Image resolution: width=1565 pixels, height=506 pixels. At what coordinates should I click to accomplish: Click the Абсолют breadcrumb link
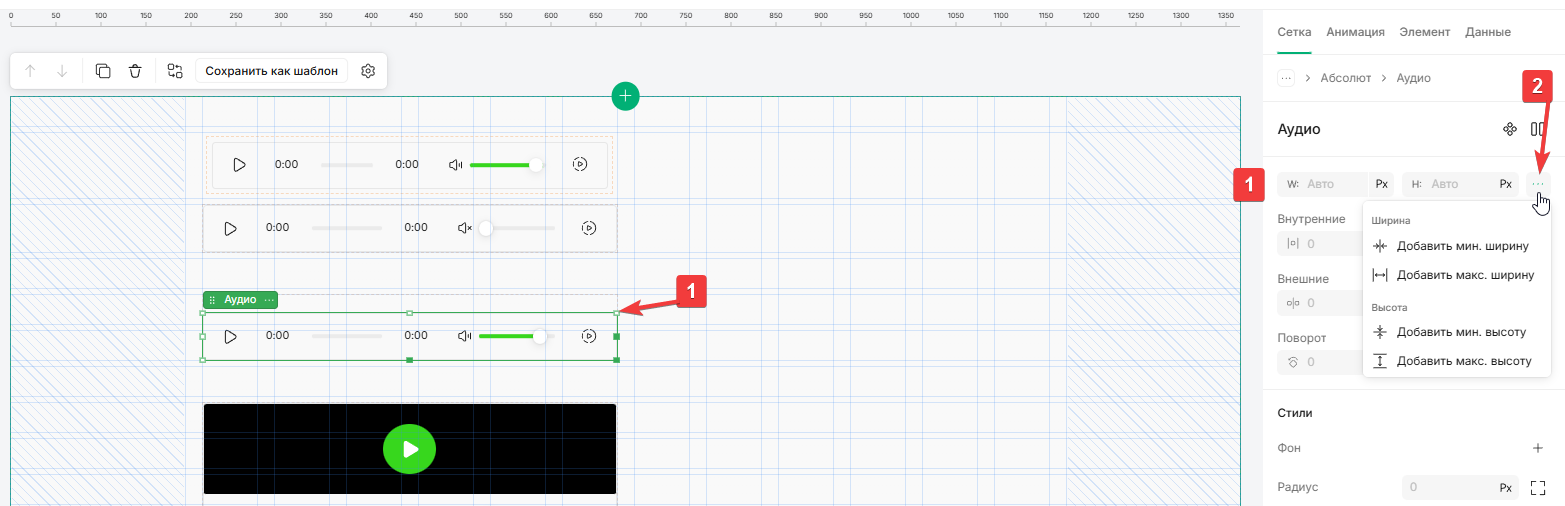point(1345,78)
